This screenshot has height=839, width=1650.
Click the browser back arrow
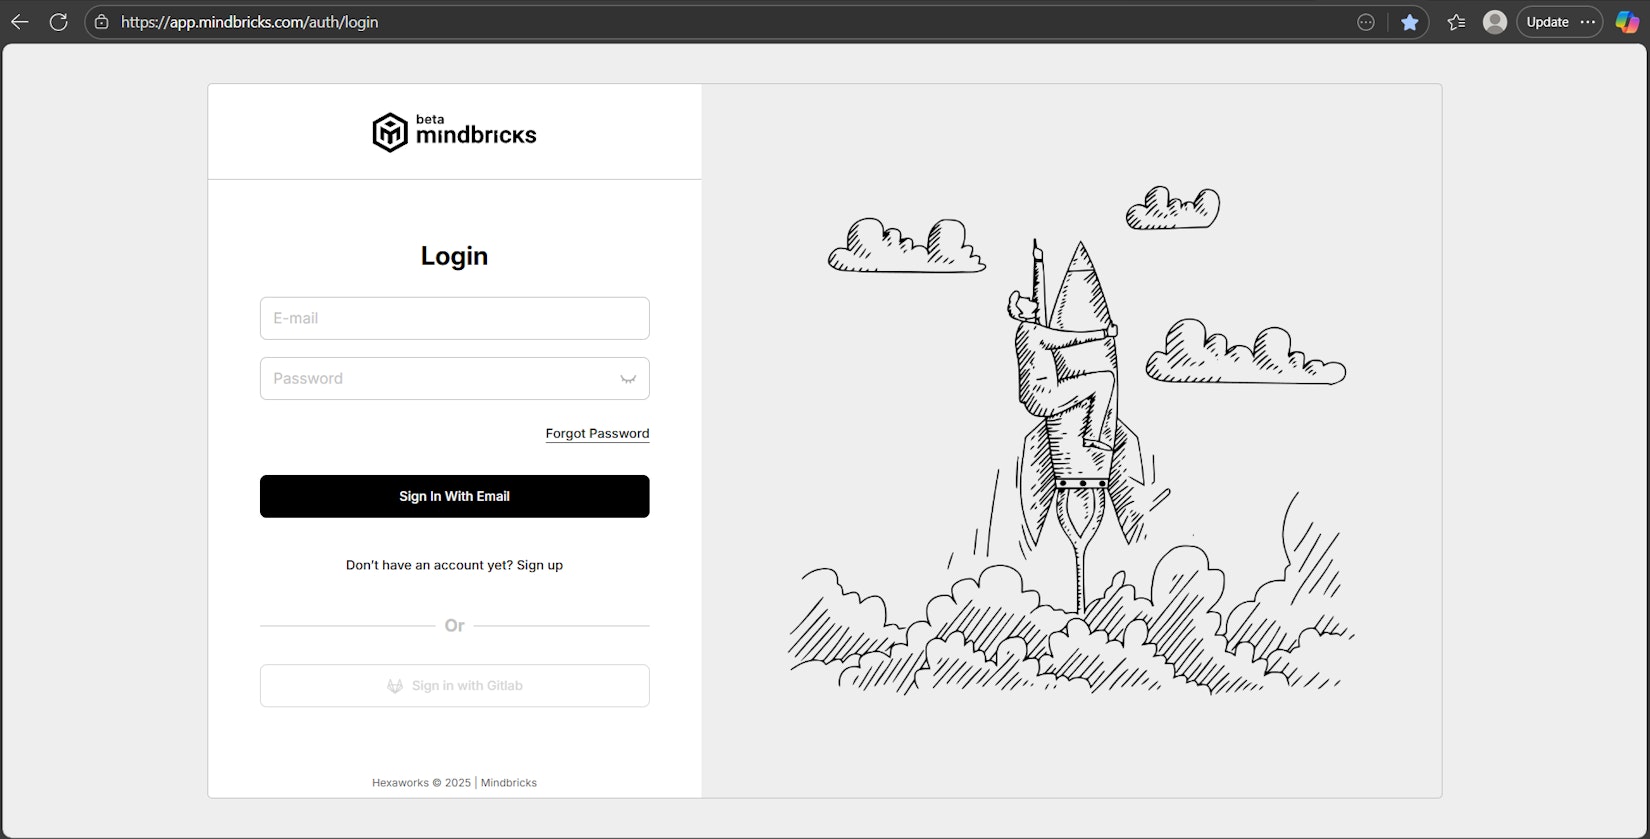tap(20, 22)
